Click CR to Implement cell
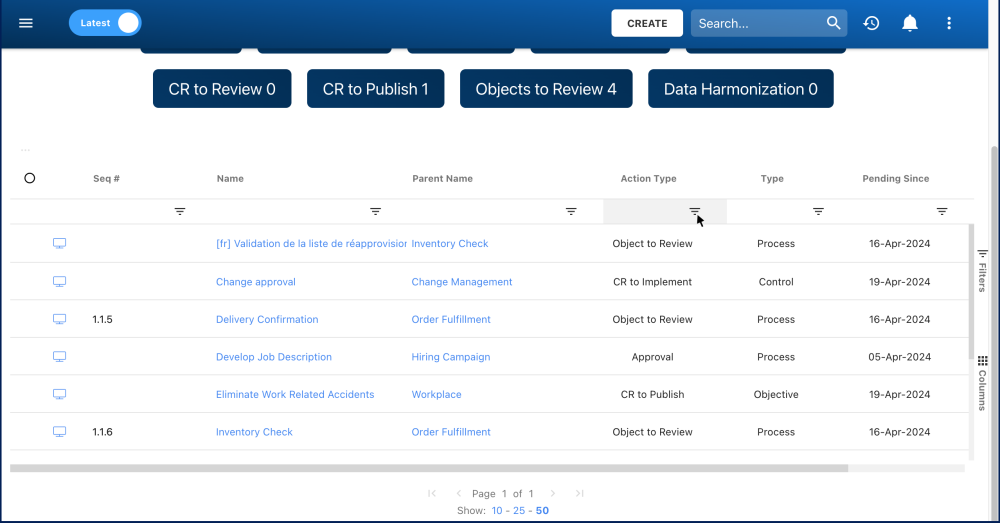This screenshot has width=1000, height=523. tap(652, 282)
